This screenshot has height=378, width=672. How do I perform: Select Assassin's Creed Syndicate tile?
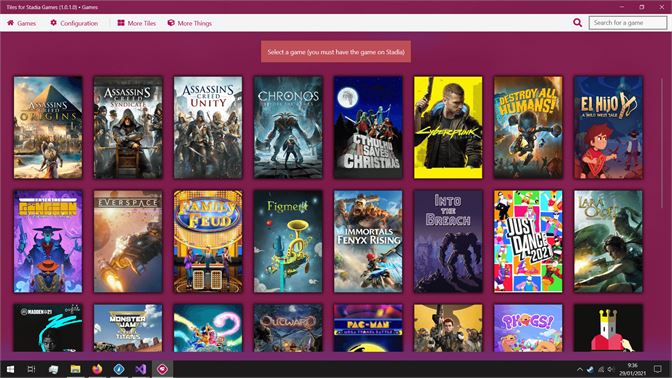[128, 127]
